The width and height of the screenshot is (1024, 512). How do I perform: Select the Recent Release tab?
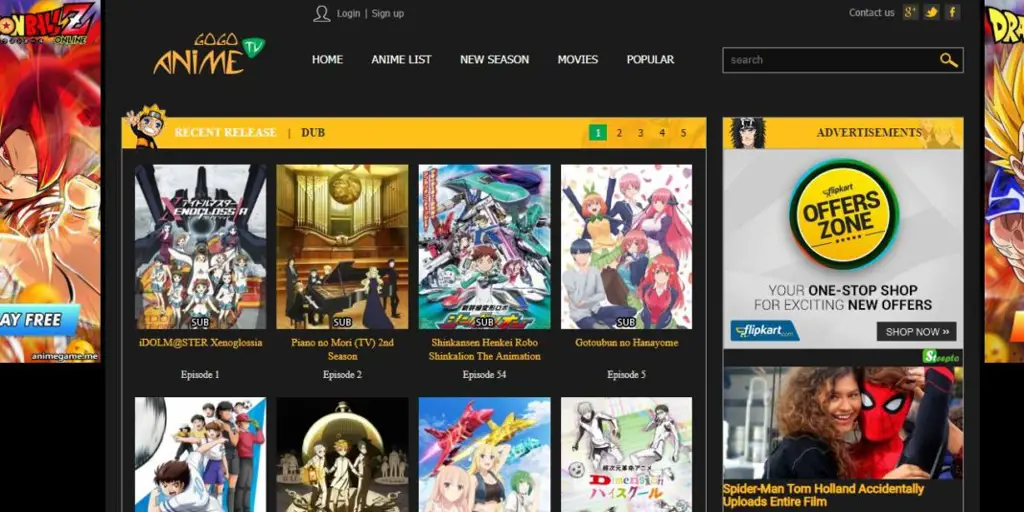(225, 133)
